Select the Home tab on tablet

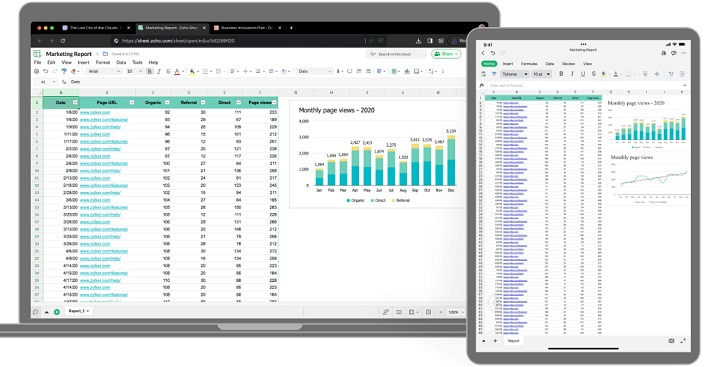pos(489,64)
